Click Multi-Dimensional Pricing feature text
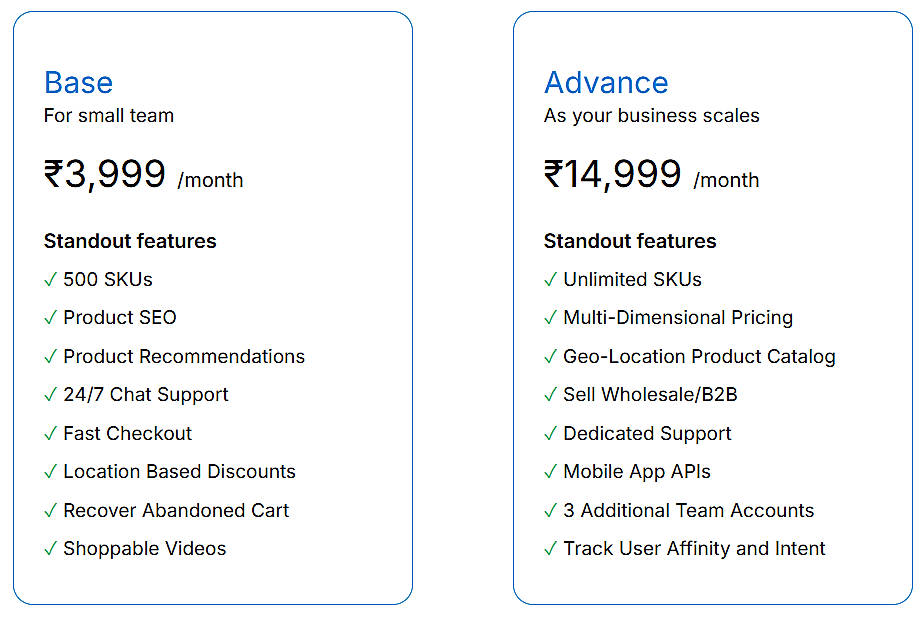The image size is (924, 618). point(678,318)
